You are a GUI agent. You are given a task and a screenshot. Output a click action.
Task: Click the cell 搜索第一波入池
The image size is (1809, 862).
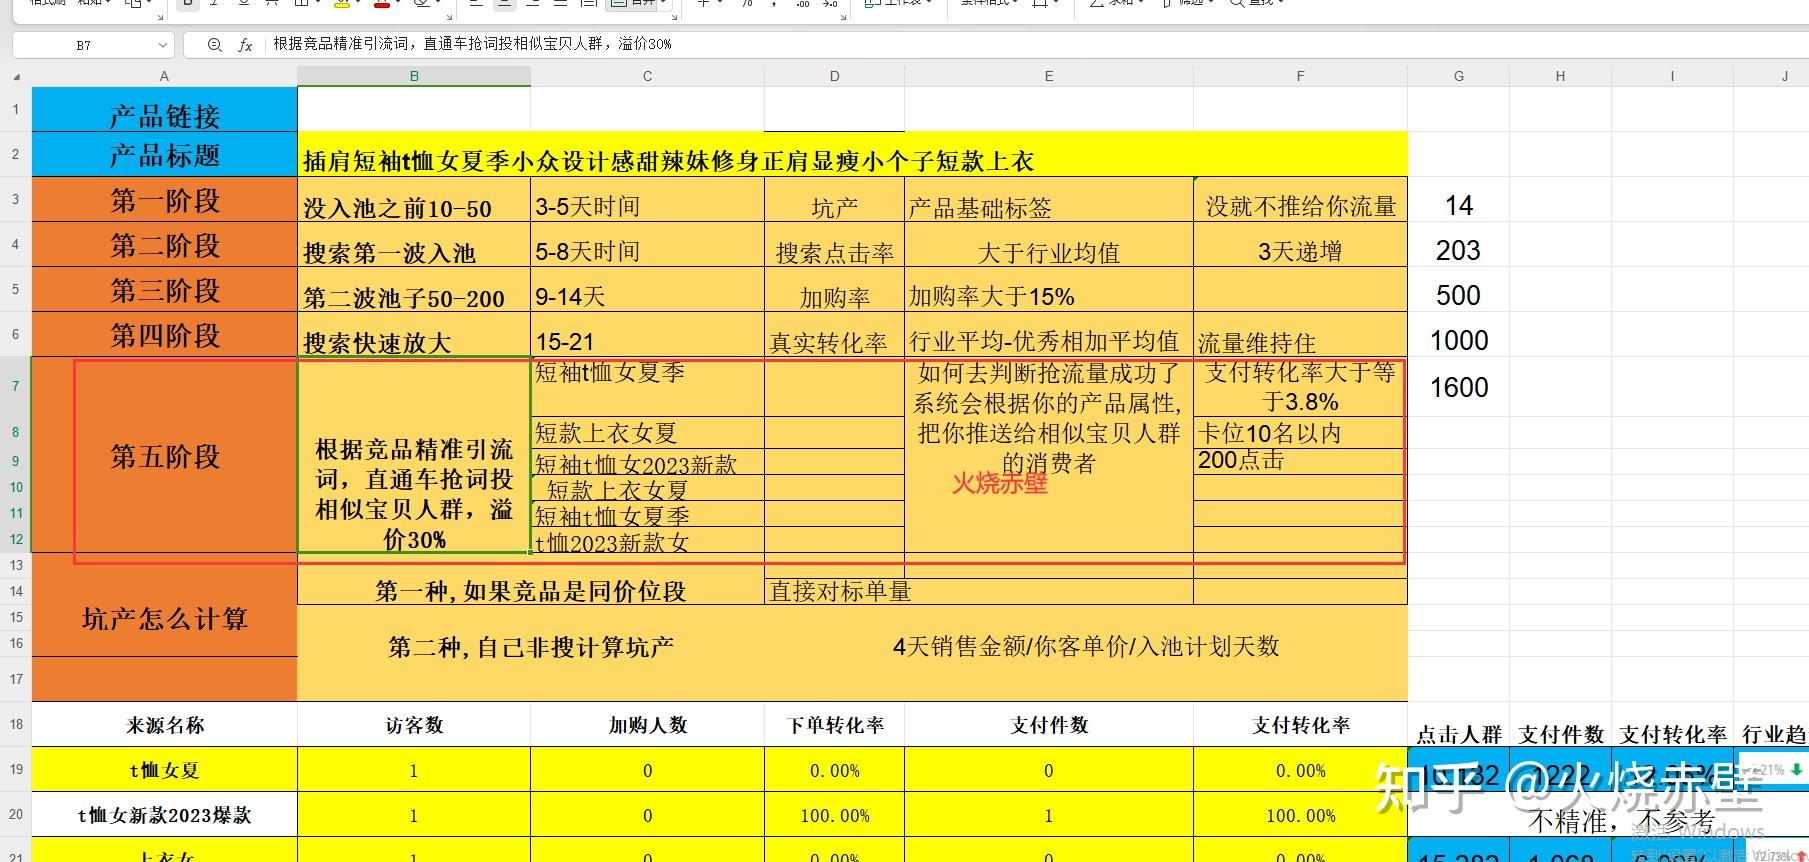414,245
